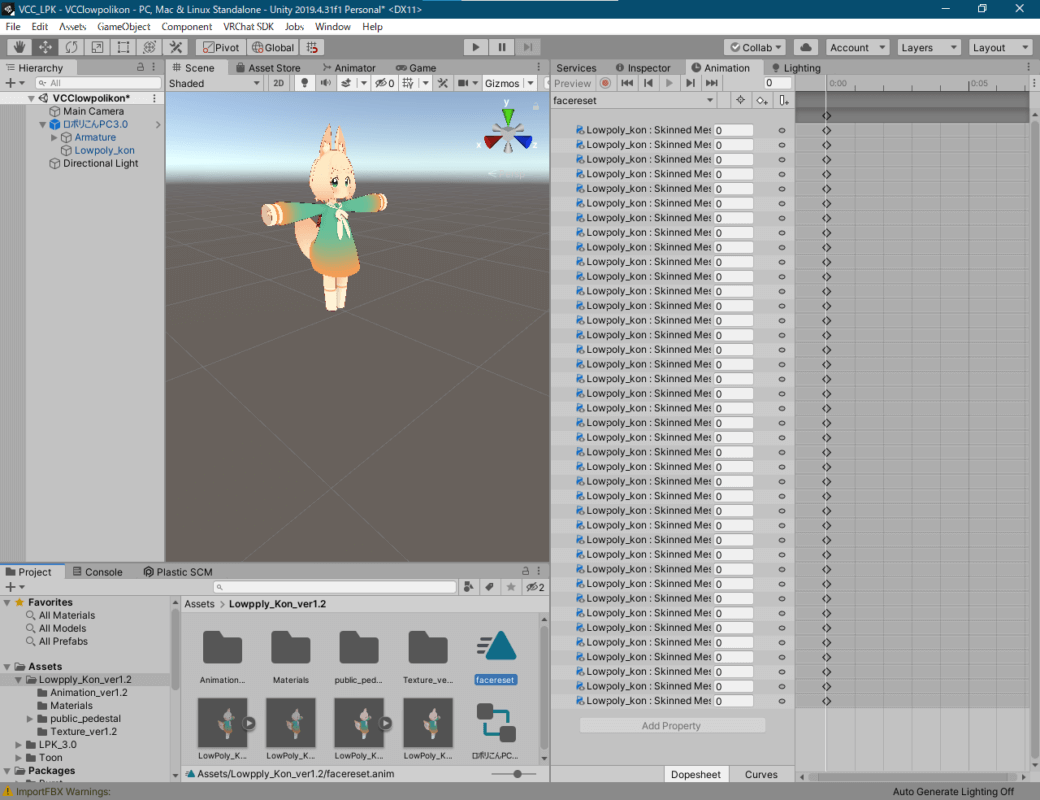The height and width of the screenshot is (800, 1040).
Task: Click the Add Keyframe icon
Action: coord(762,100)
